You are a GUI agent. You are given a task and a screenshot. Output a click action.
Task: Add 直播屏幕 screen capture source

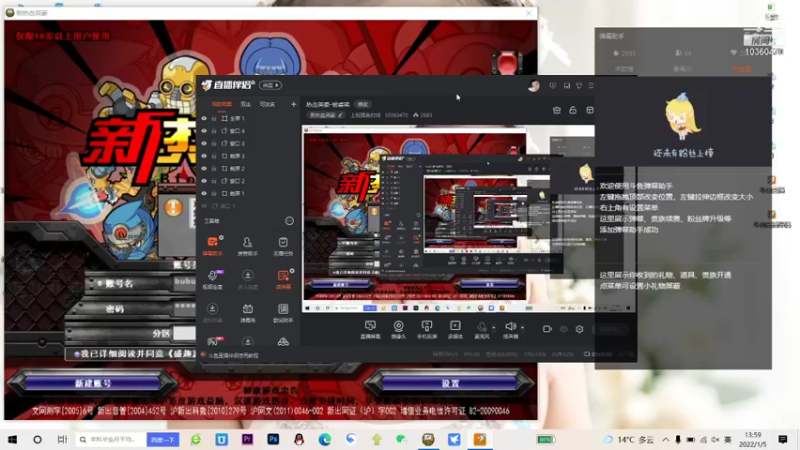click(x=370, y=329)
